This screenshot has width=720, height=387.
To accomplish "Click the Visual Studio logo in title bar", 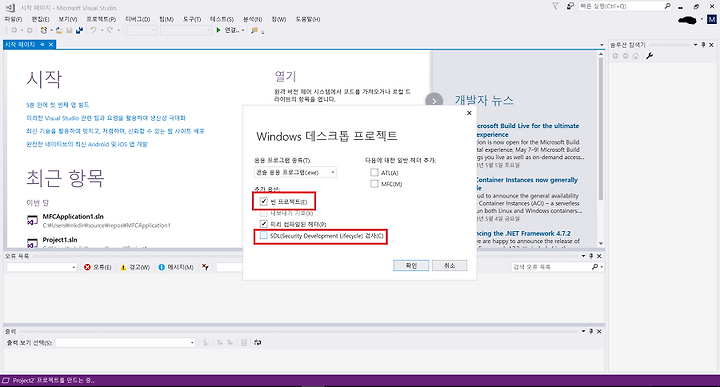I will click(x=10, y=8).
